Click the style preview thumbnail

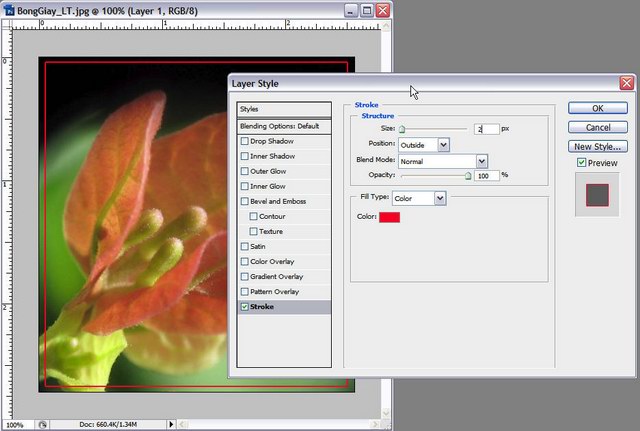pyautogui.click(x=597, y=195)
